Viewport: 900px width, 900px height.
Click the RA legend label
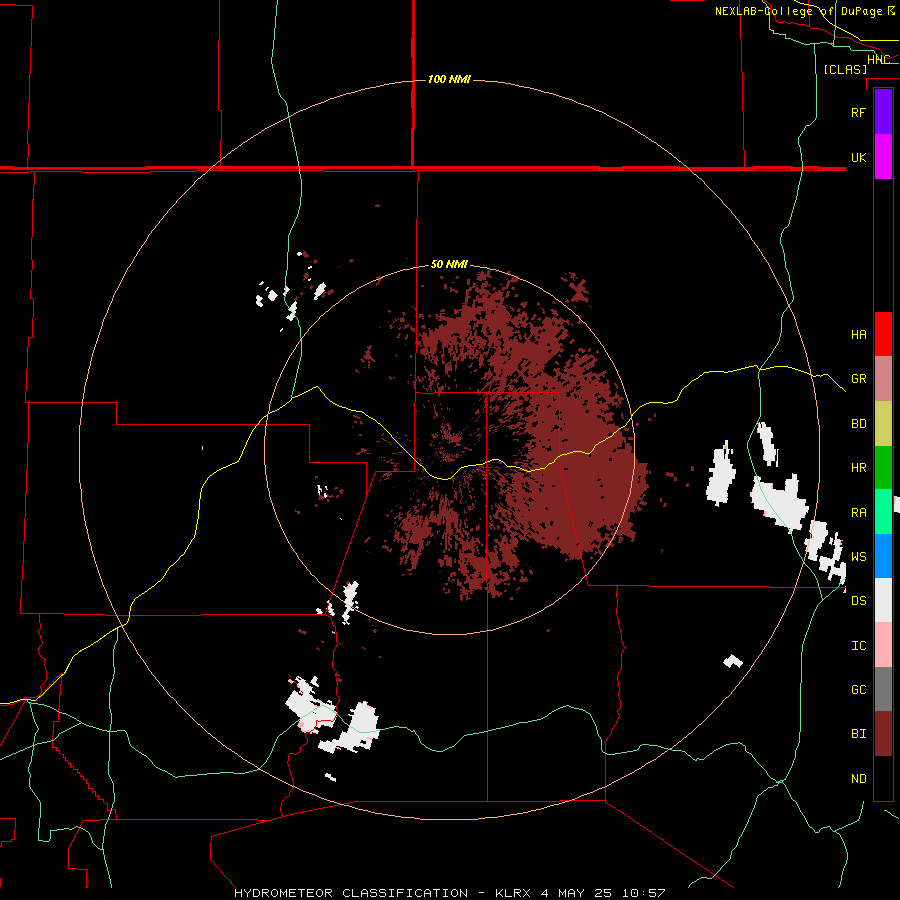tap(858, 512)
